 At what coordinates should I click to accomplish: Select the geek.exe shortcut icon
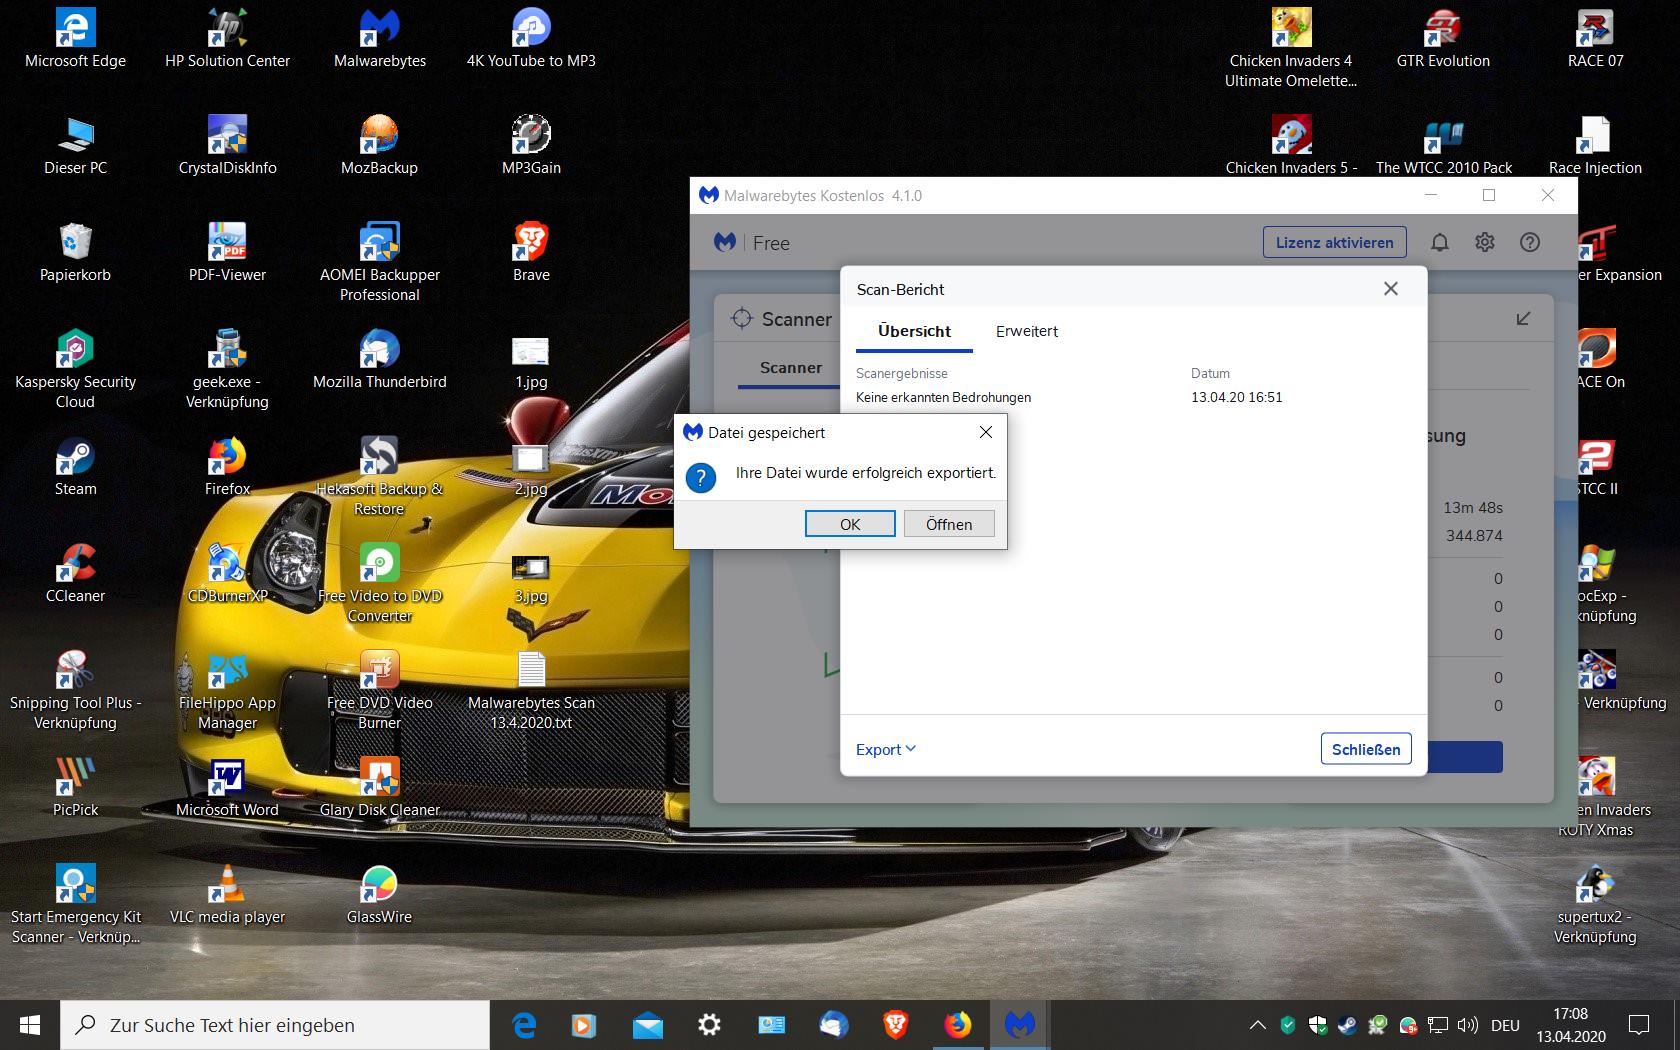[x=227, y=369]
